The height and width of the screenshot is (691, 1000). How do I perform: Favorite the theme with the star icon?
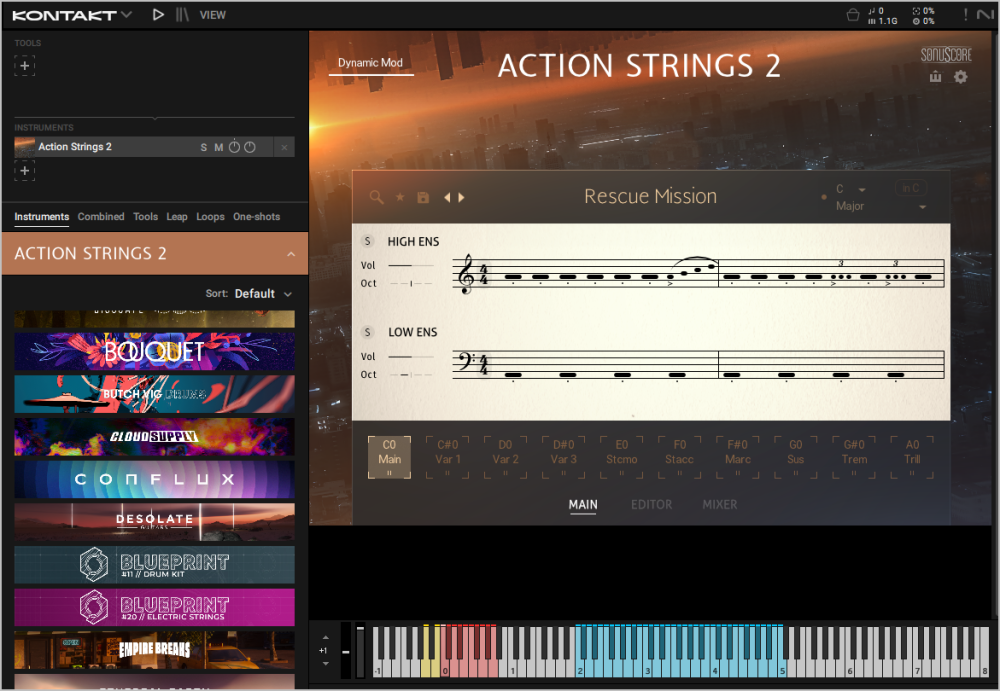click(x=400, y=198)
